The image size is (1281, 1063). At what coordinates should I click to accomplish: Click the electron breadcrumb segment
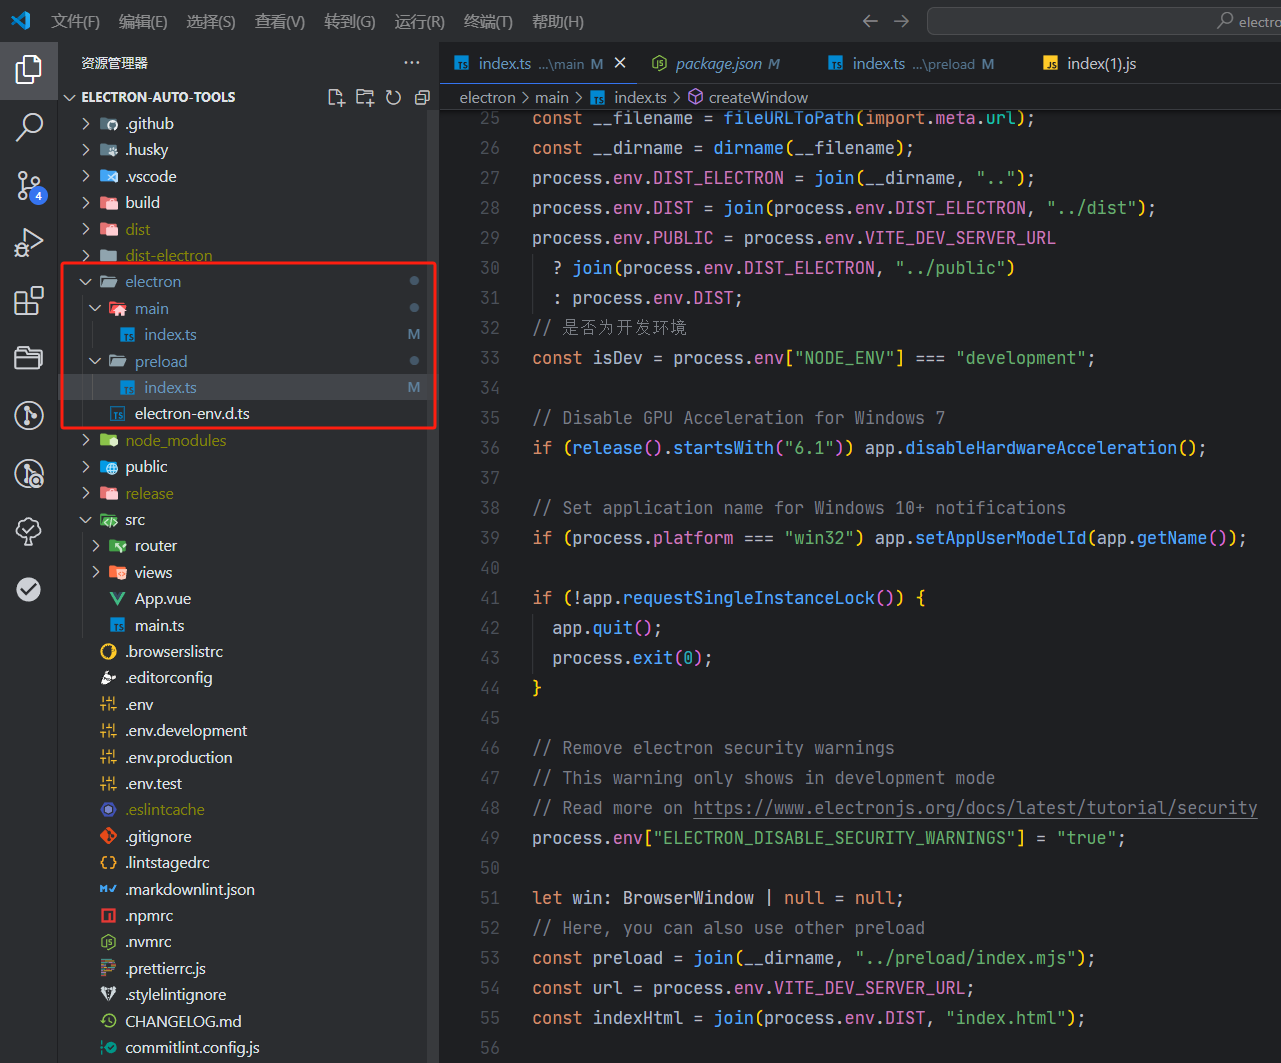[x=487, y=97]
